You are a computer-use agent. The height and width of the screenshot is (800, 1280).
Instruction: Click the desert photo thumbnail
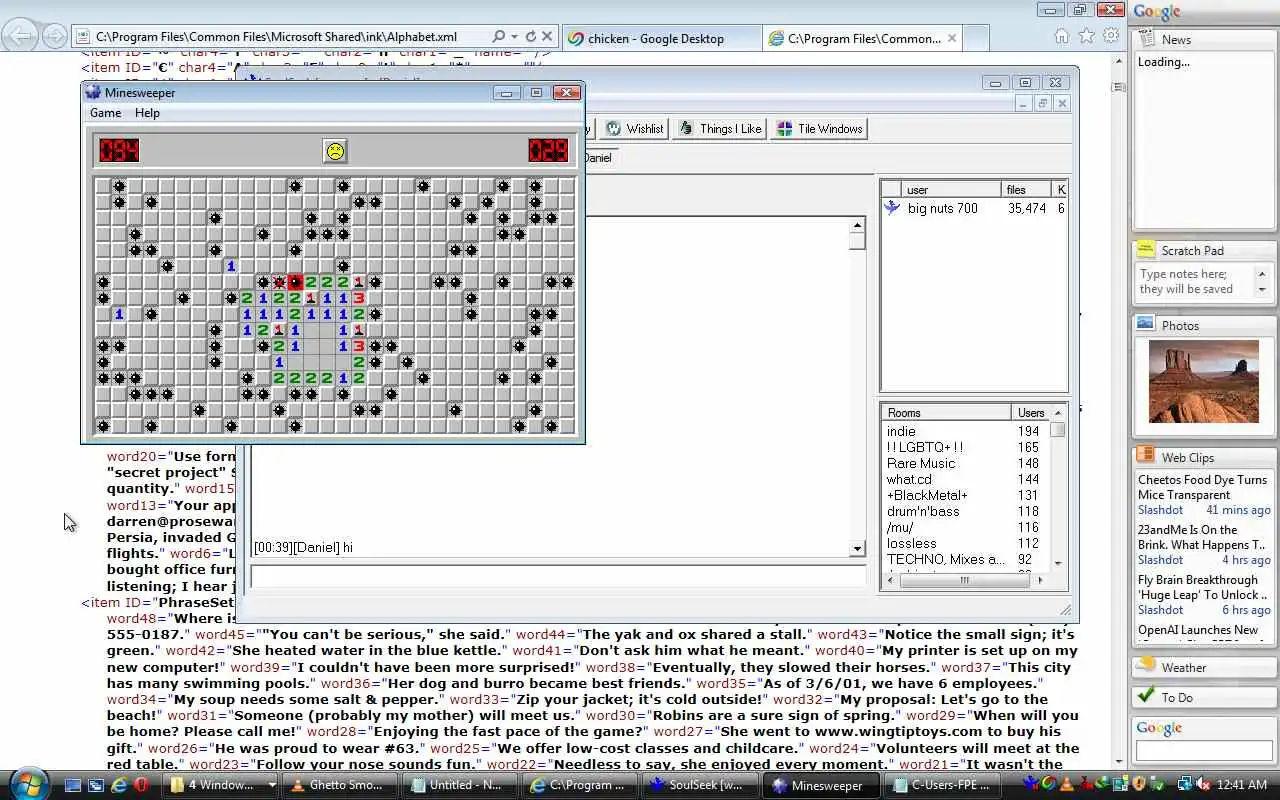[1204, 381]
